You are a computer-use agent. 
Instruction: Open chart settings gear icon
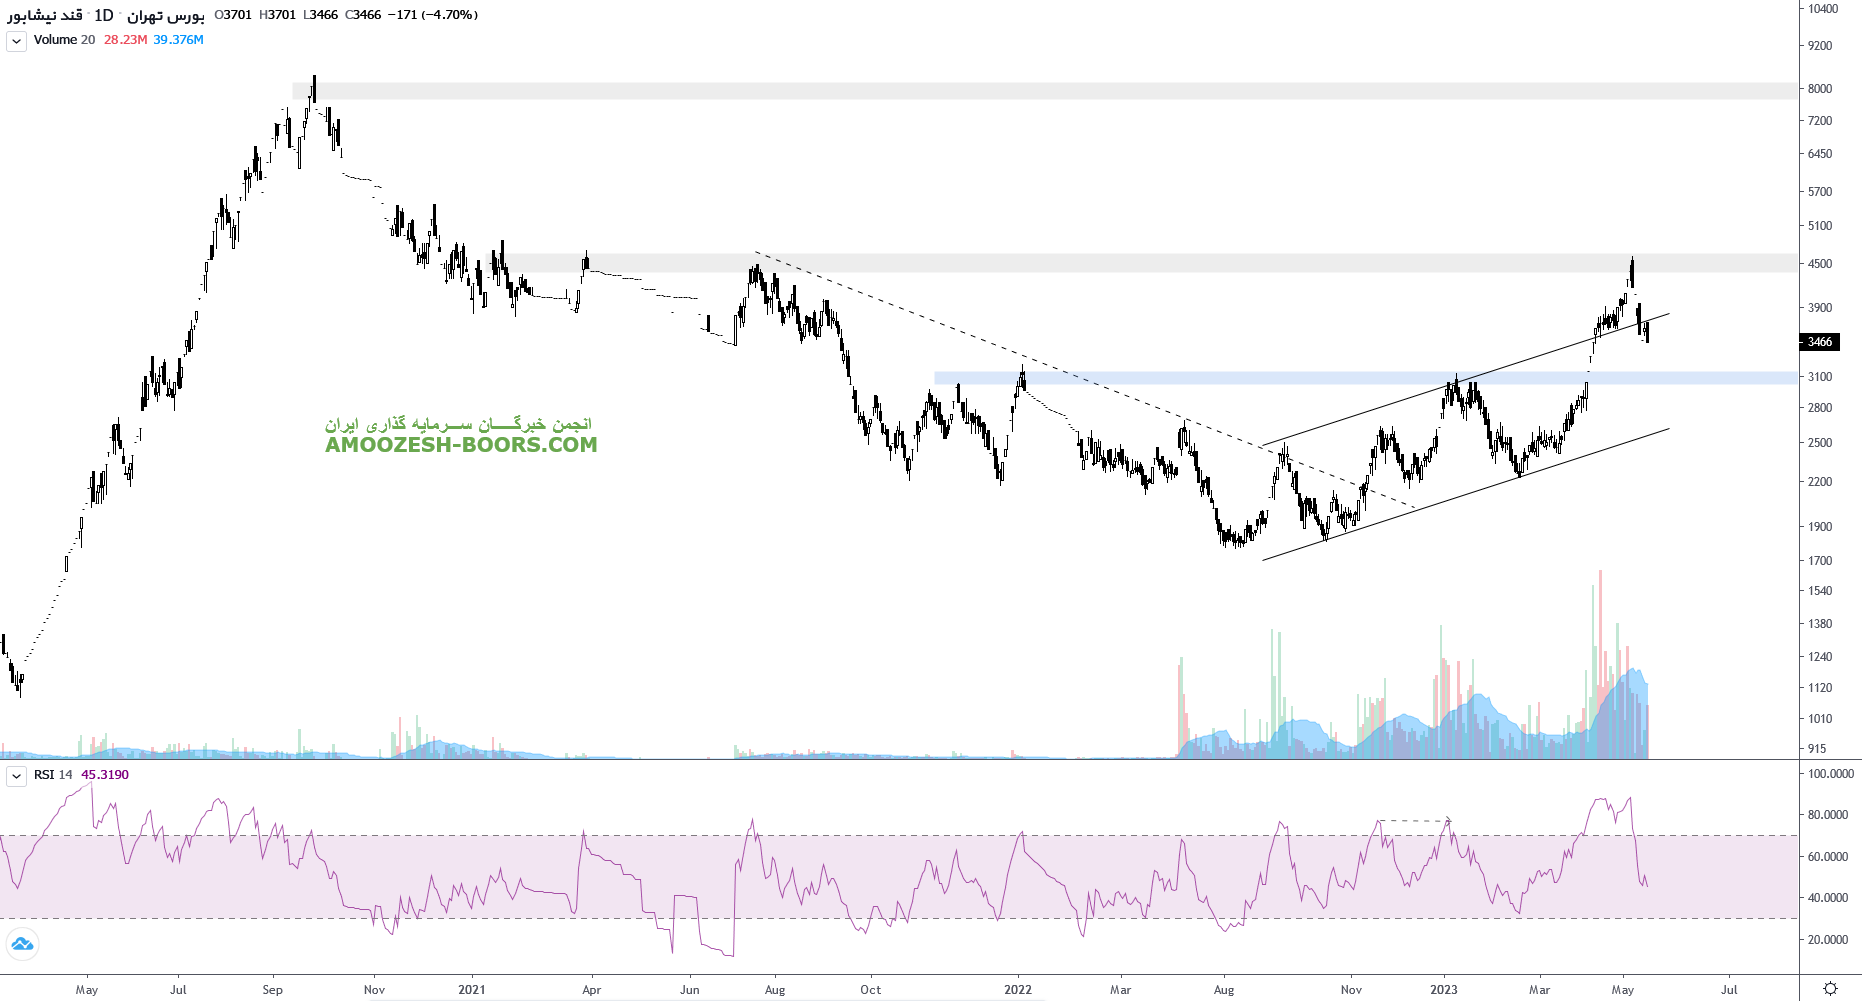pos(1830,988)
